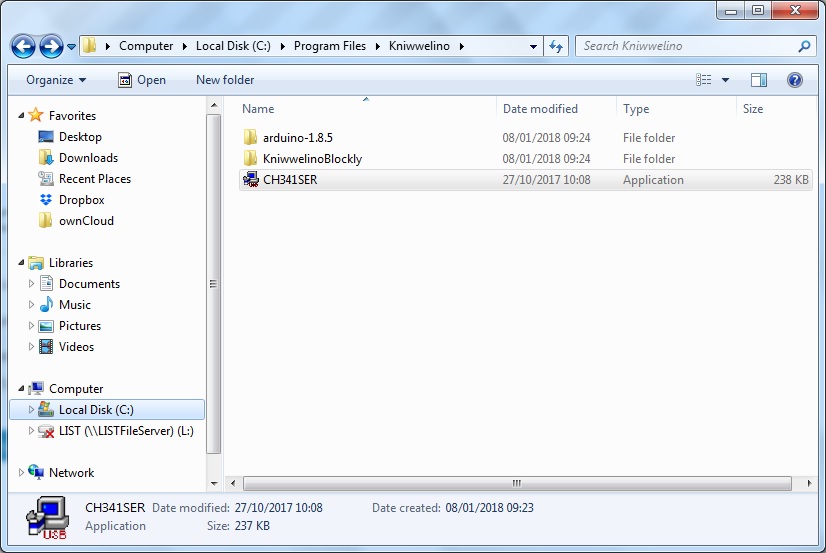Collapse the Favorites group
Viewport: 826px width, 553px height.
tap(21, 115)
